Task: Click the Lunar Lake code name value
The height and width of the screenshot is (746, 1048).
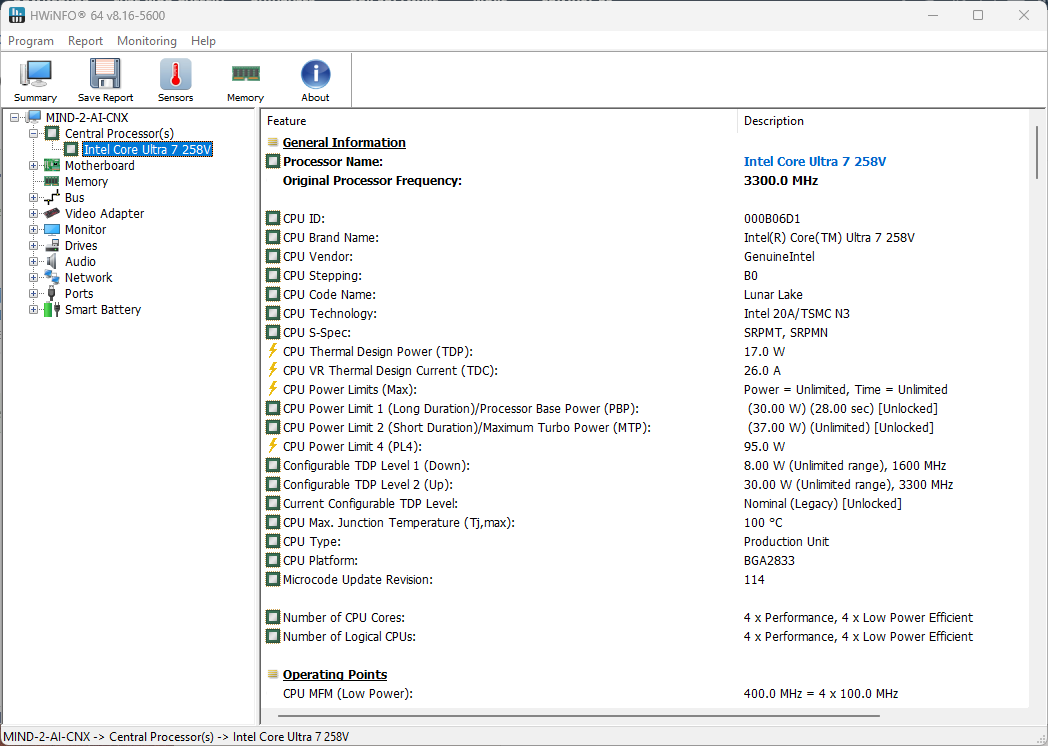Action: tap(773, 294)
